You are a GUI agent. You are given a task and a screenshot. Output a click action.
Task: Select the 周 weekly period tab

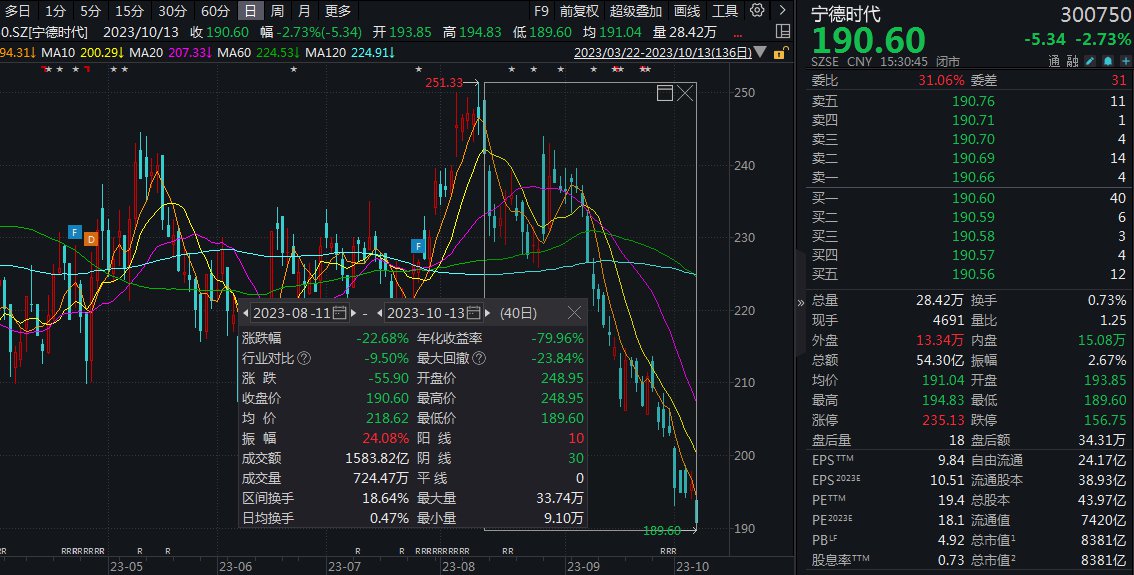277,11
